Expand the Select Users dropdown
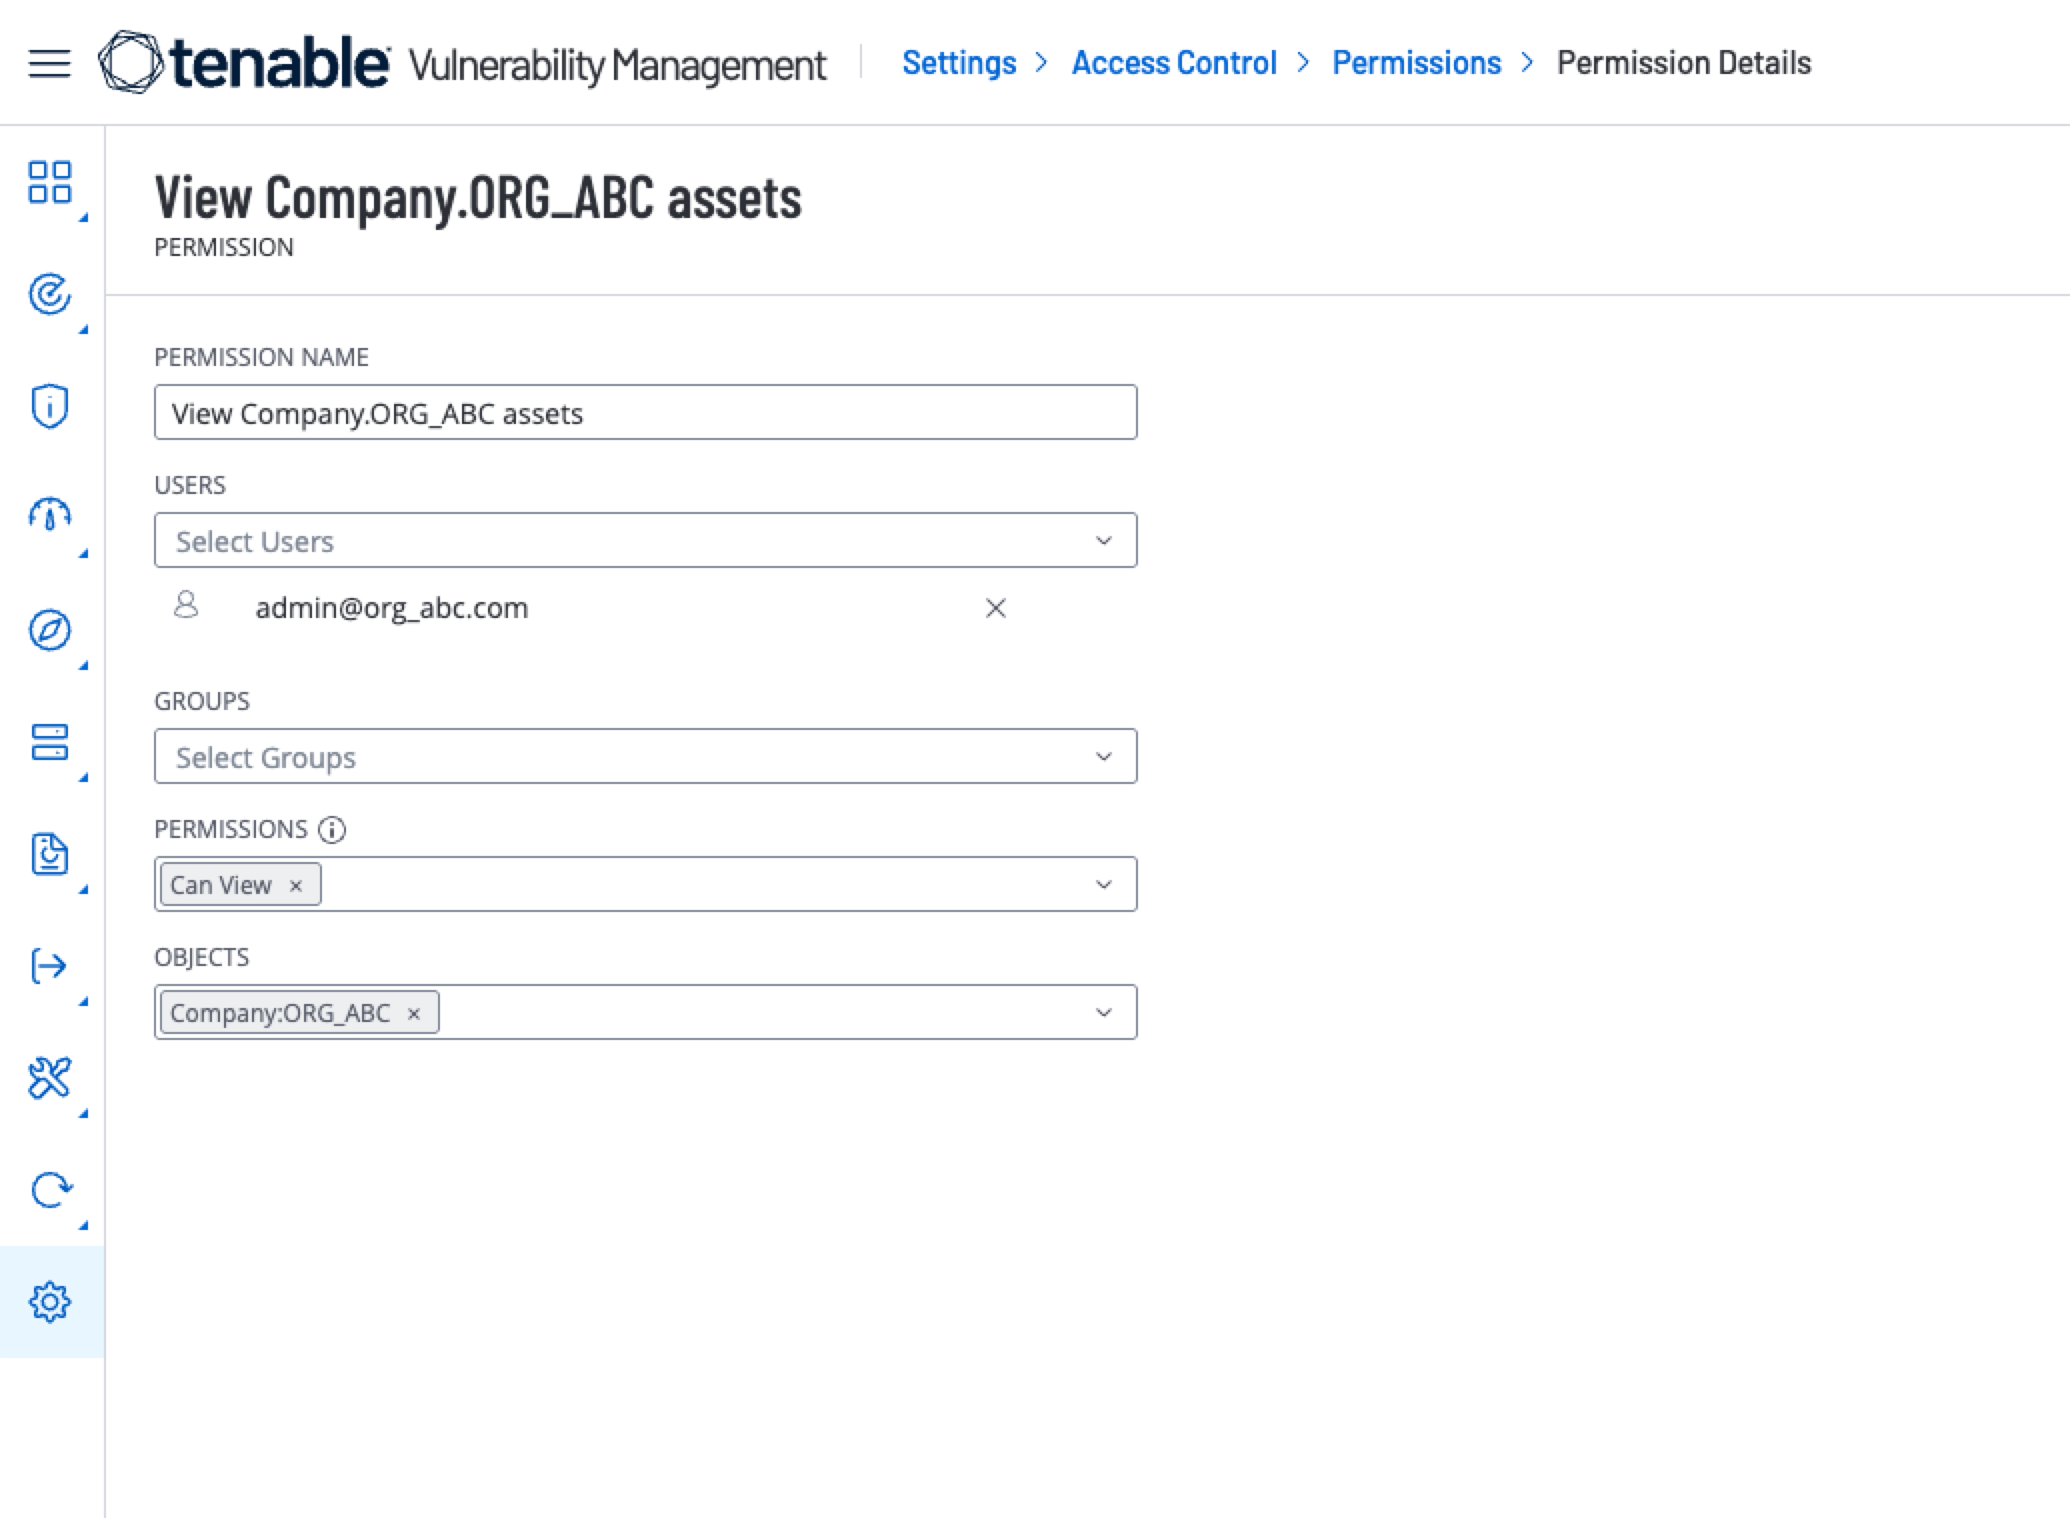 [x=1103, y=541]
